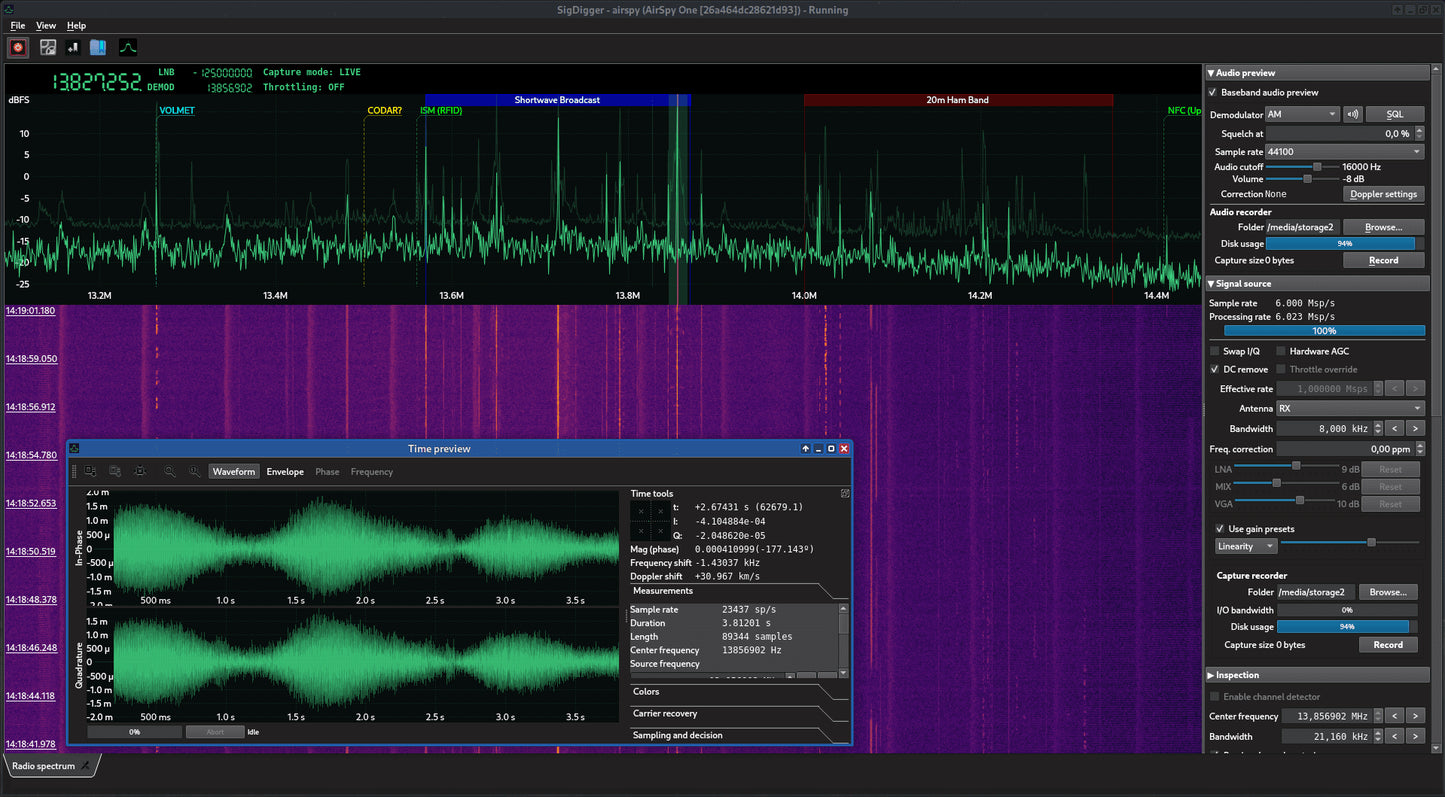Click the panoramic spectrum toolbar icon
Image resolution: width=1445 pixels, height=797 pixels.
47,47
